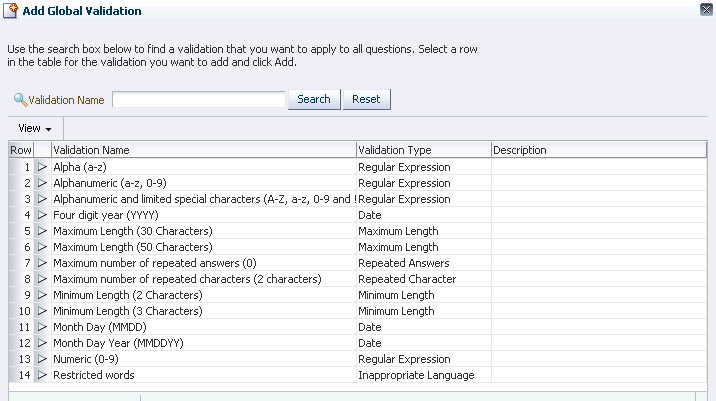The image size is (716, 401).
Task: Select Minimum Length (2 Characters) name
Action: (128, 295)
